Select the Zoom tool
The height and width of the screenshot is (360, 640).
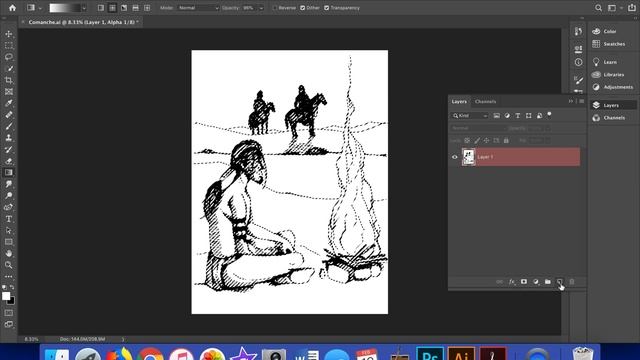[9, 265]
